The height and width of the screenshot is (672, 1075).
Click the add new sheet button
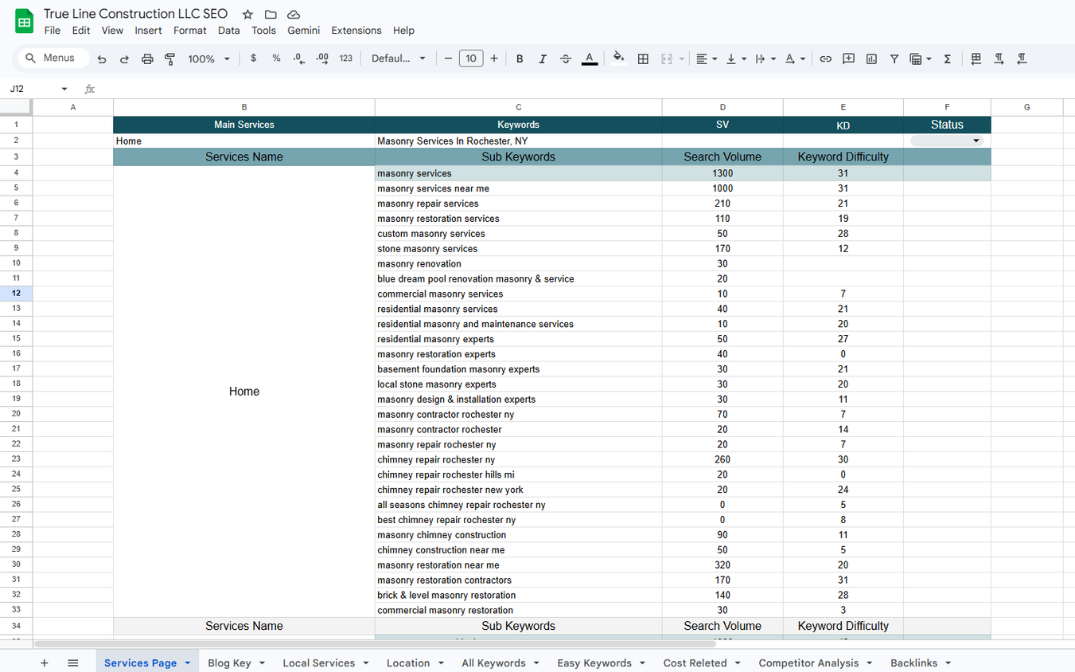click(44, 663)
